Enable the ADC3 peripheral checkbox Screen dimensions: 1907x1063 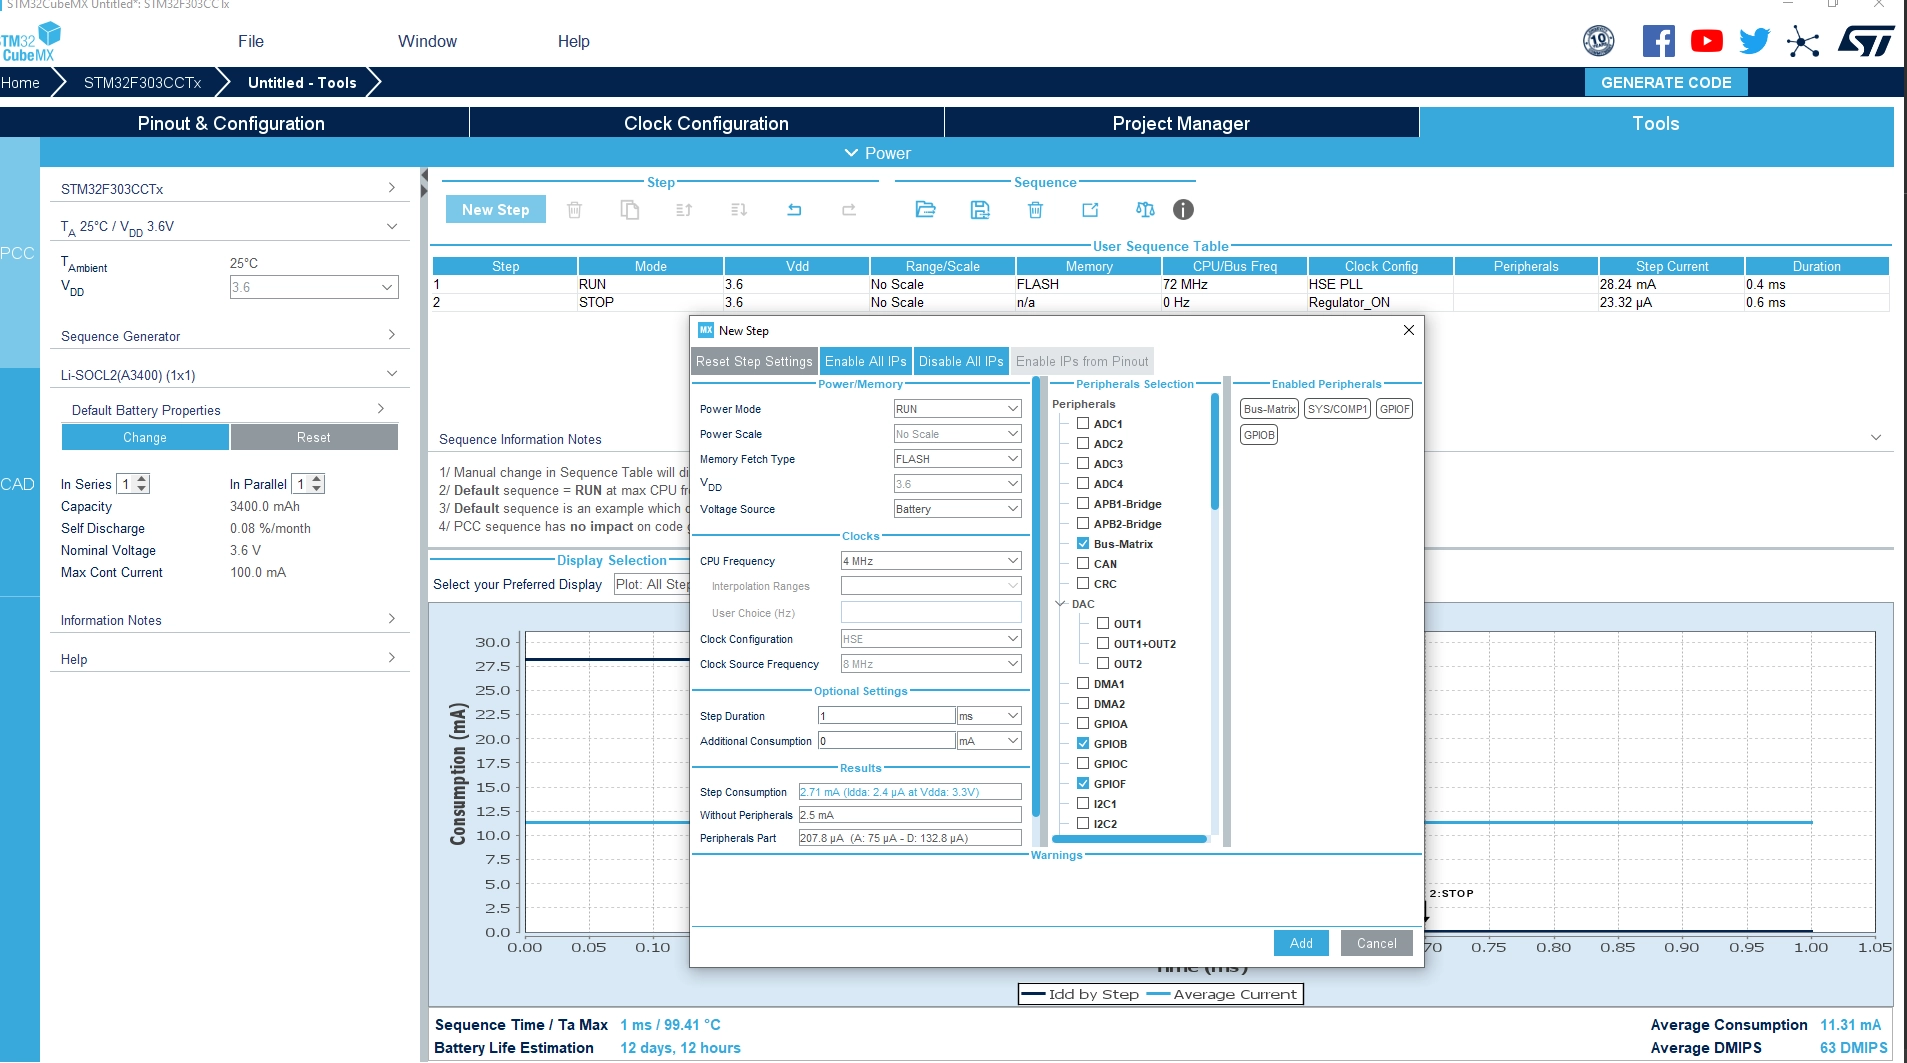[1083, 463]
